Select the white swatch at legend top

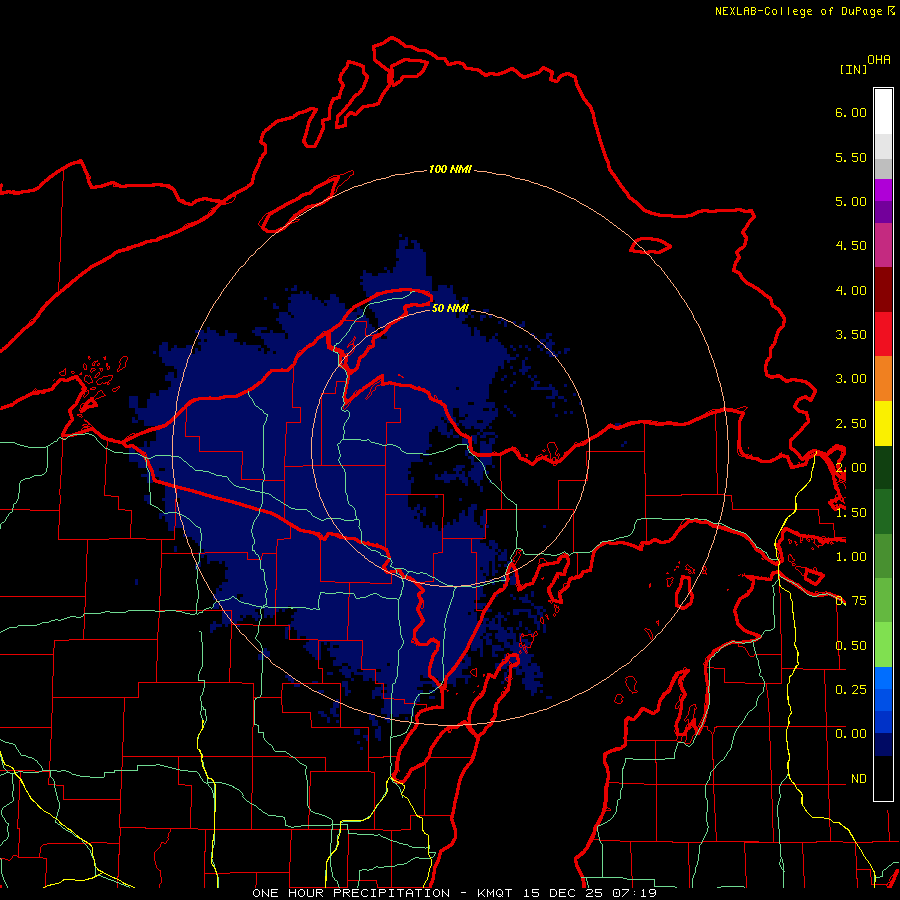[x=883, y=112]
